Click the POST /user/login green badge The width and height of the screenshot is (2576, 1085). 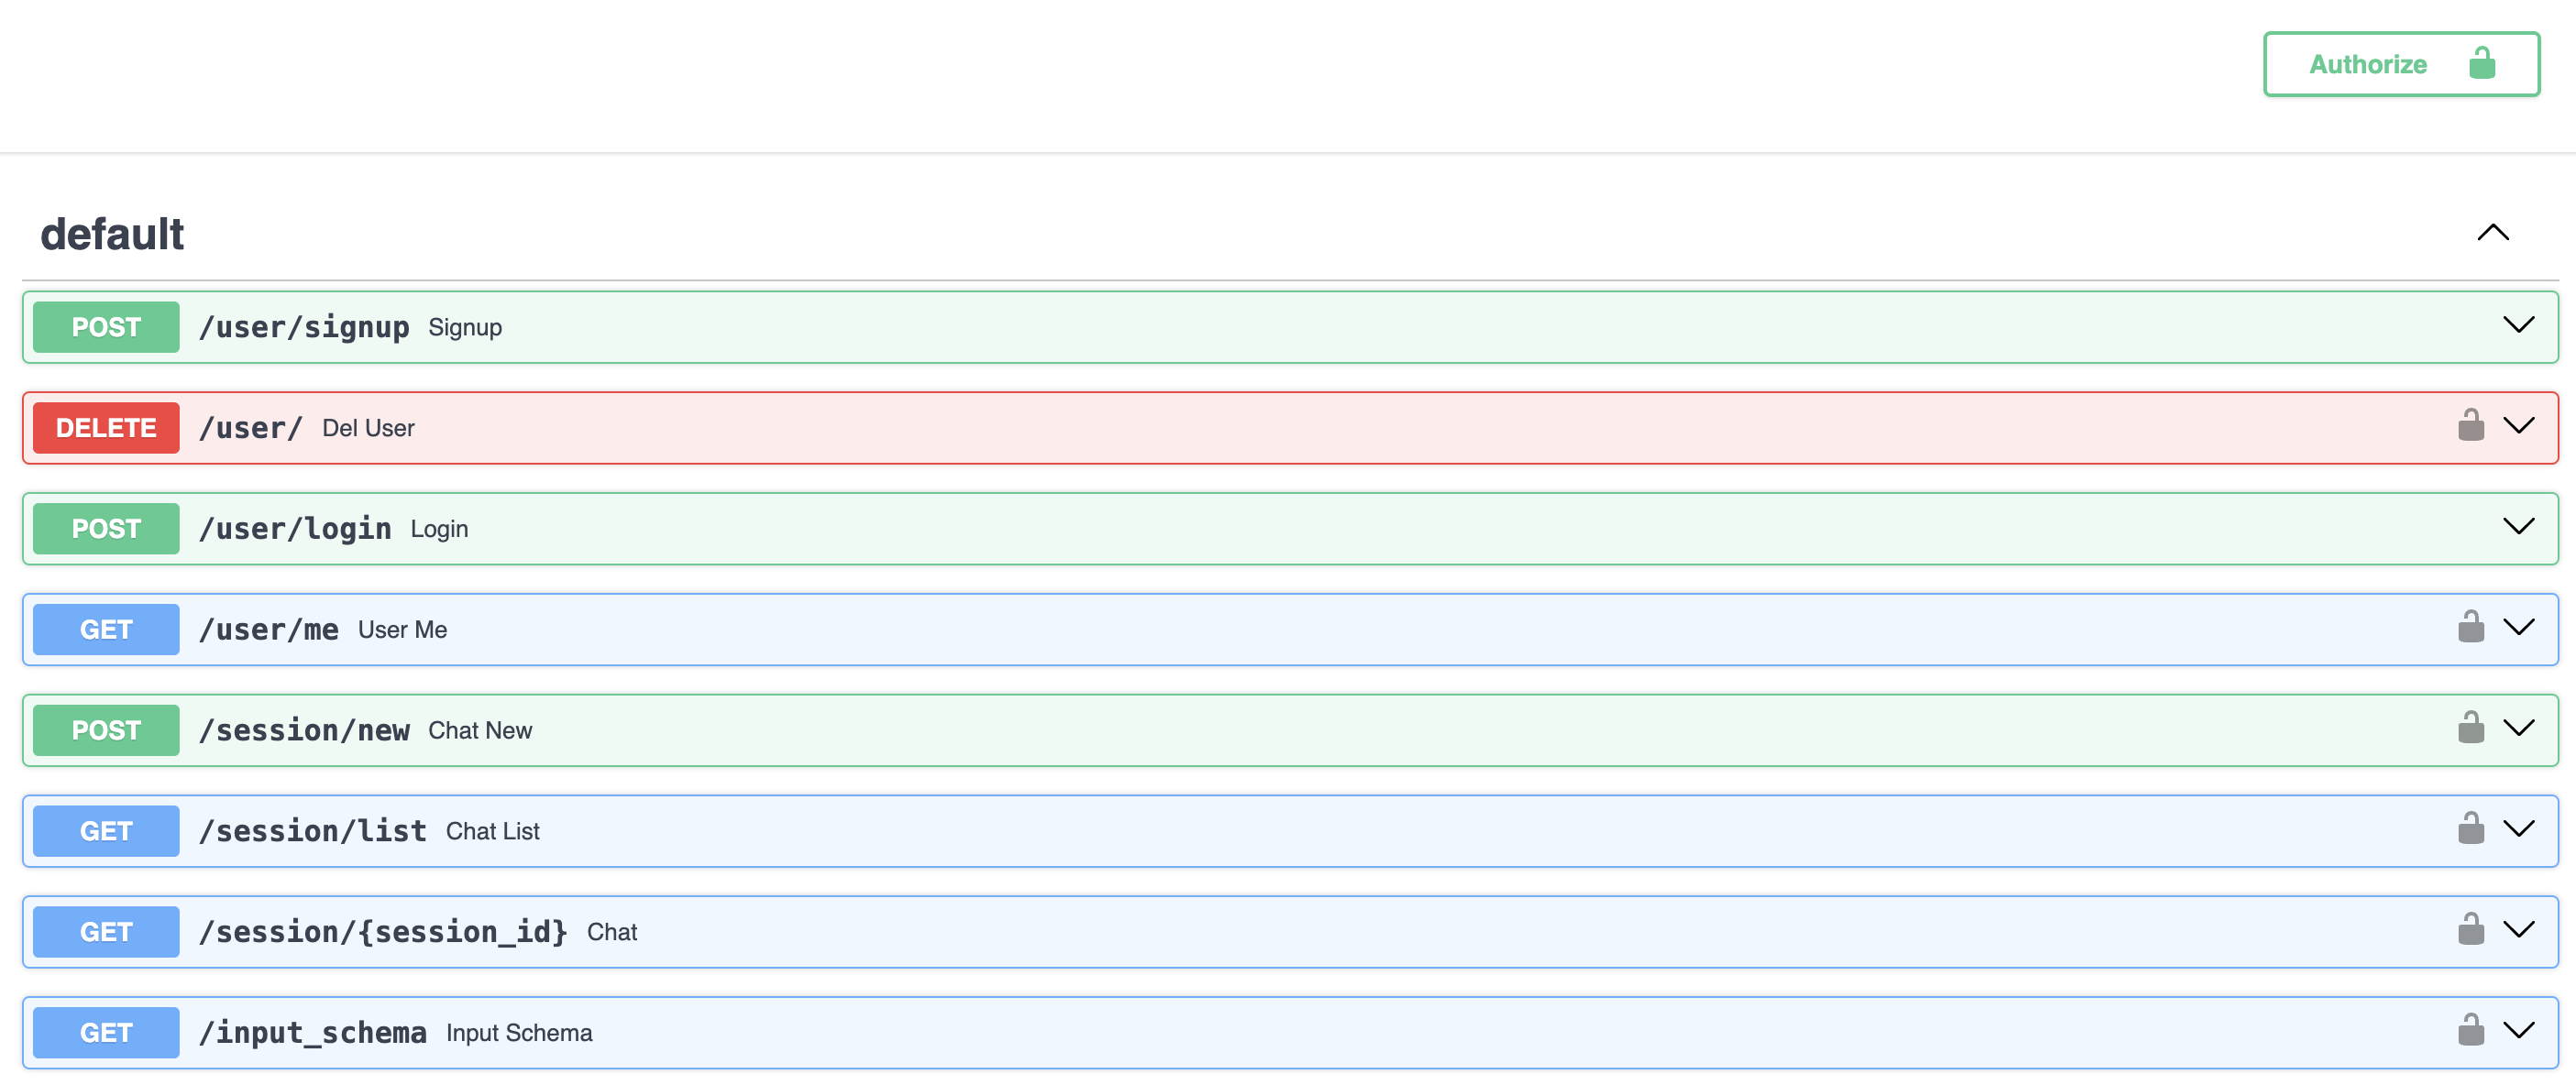click(x=106, y=527)
